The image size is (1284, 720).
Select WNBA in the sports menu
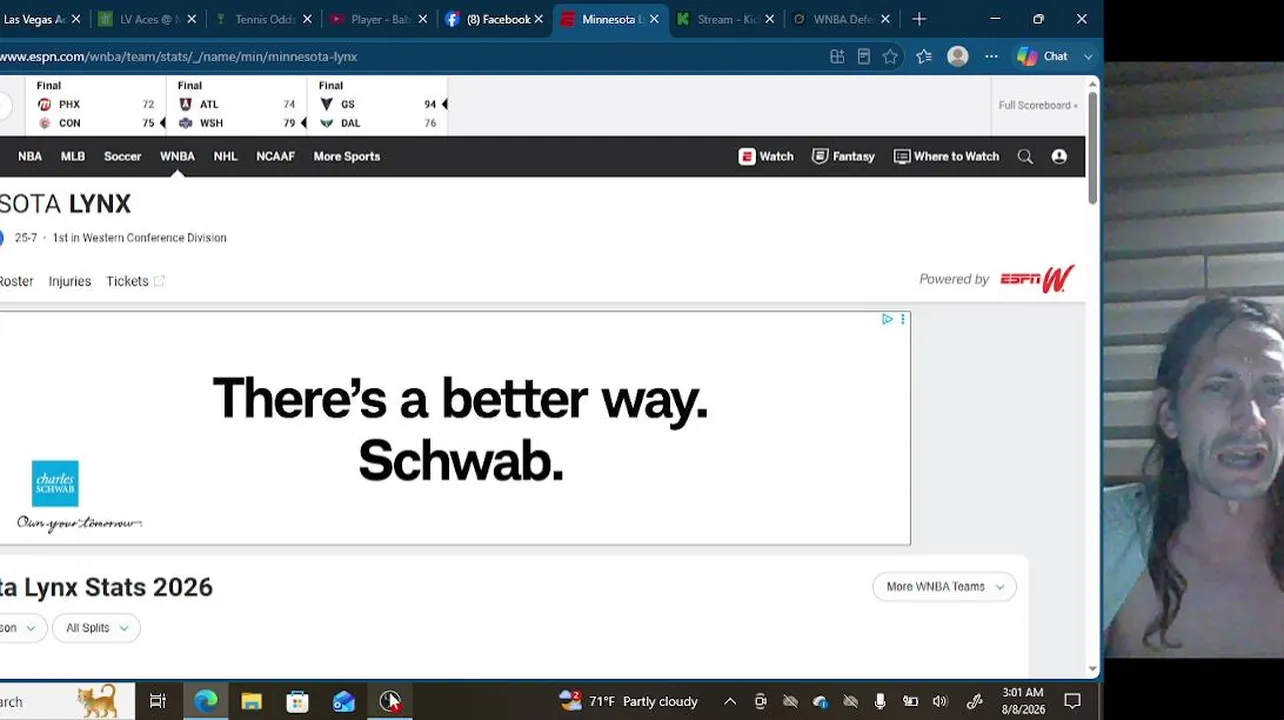click(x=177, y=156)
